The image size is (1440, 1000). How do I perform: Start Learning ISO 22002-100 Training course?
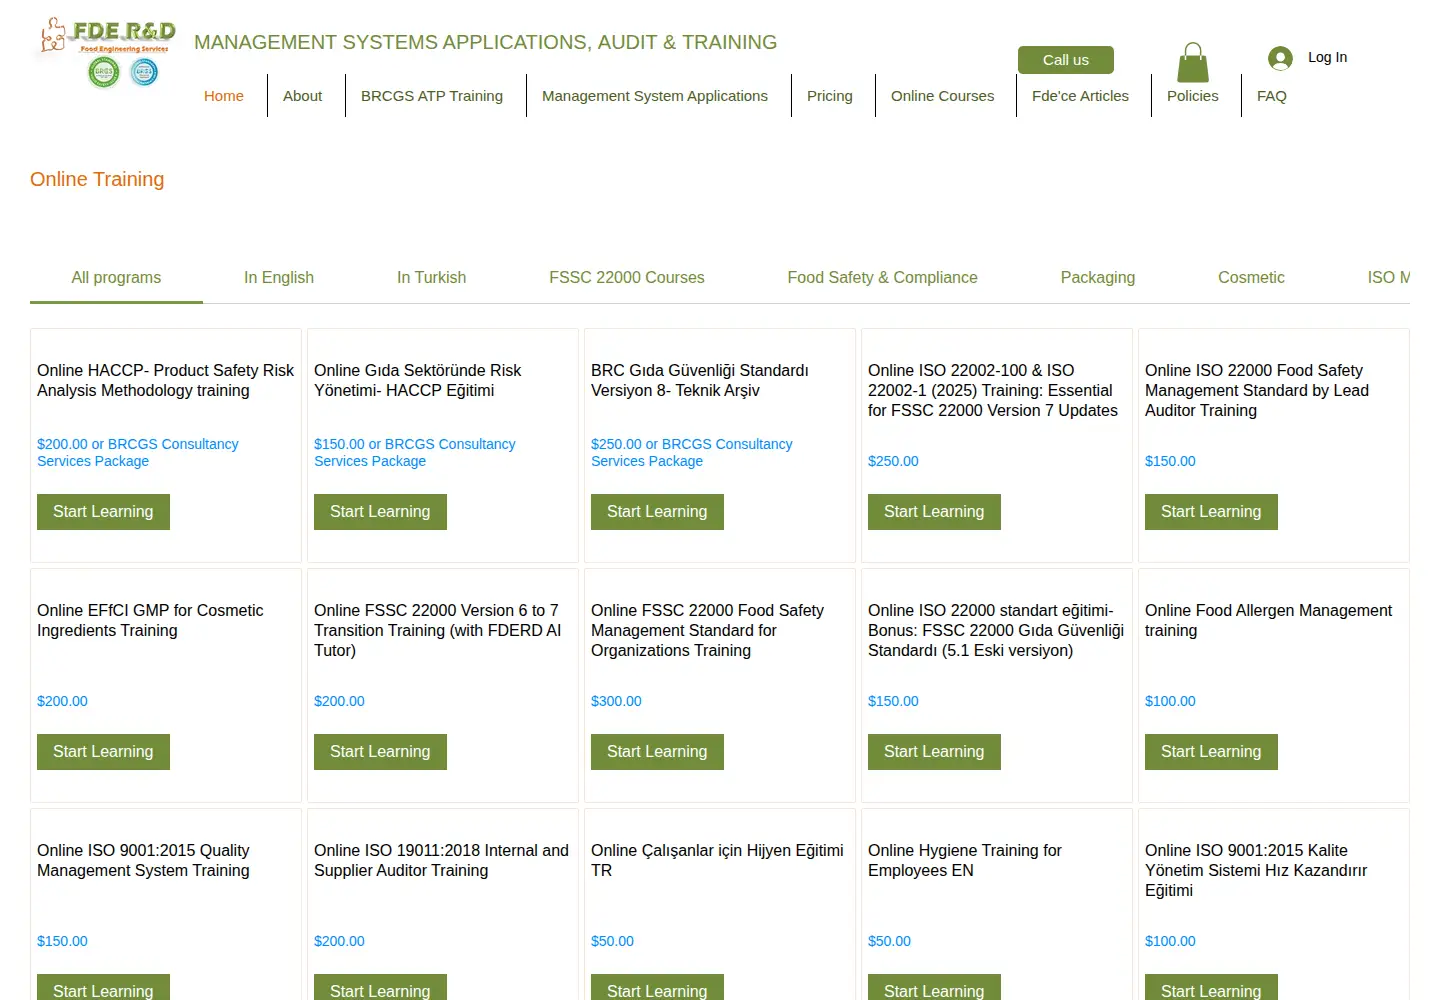pos(934,512)
